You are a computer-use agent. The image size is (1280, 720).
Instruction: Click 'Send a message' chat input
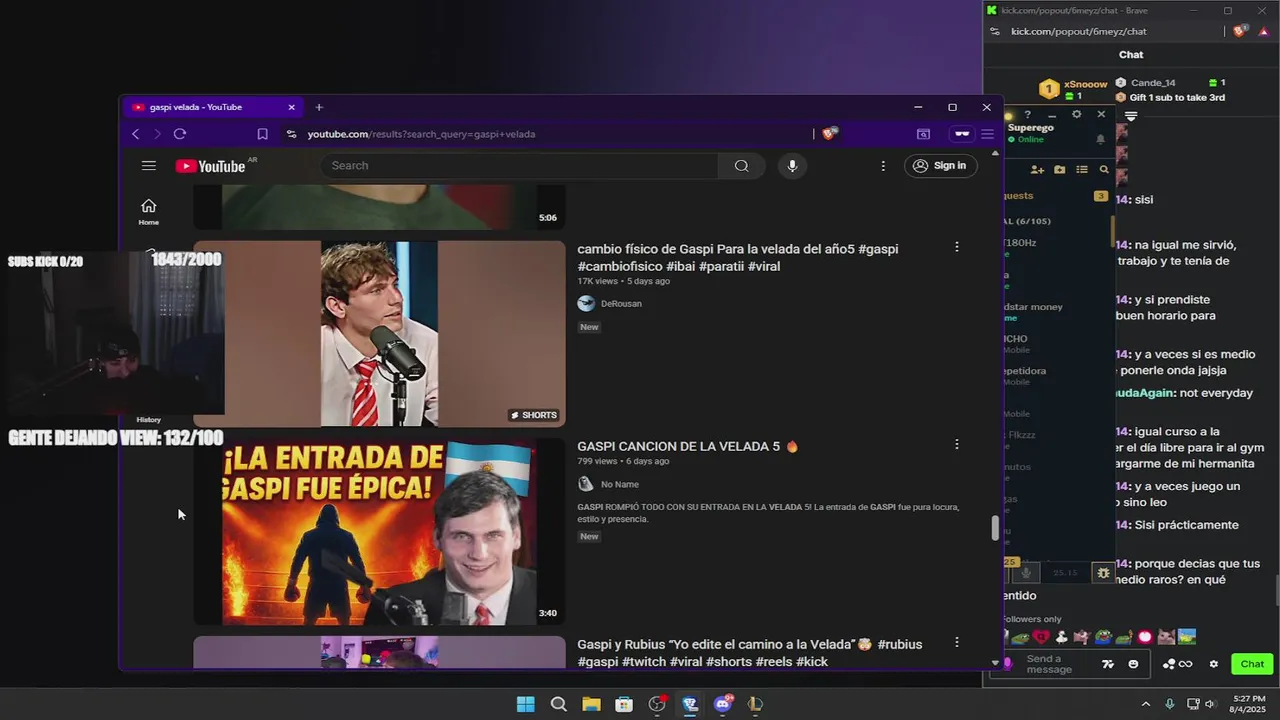tap(1059, 664)
